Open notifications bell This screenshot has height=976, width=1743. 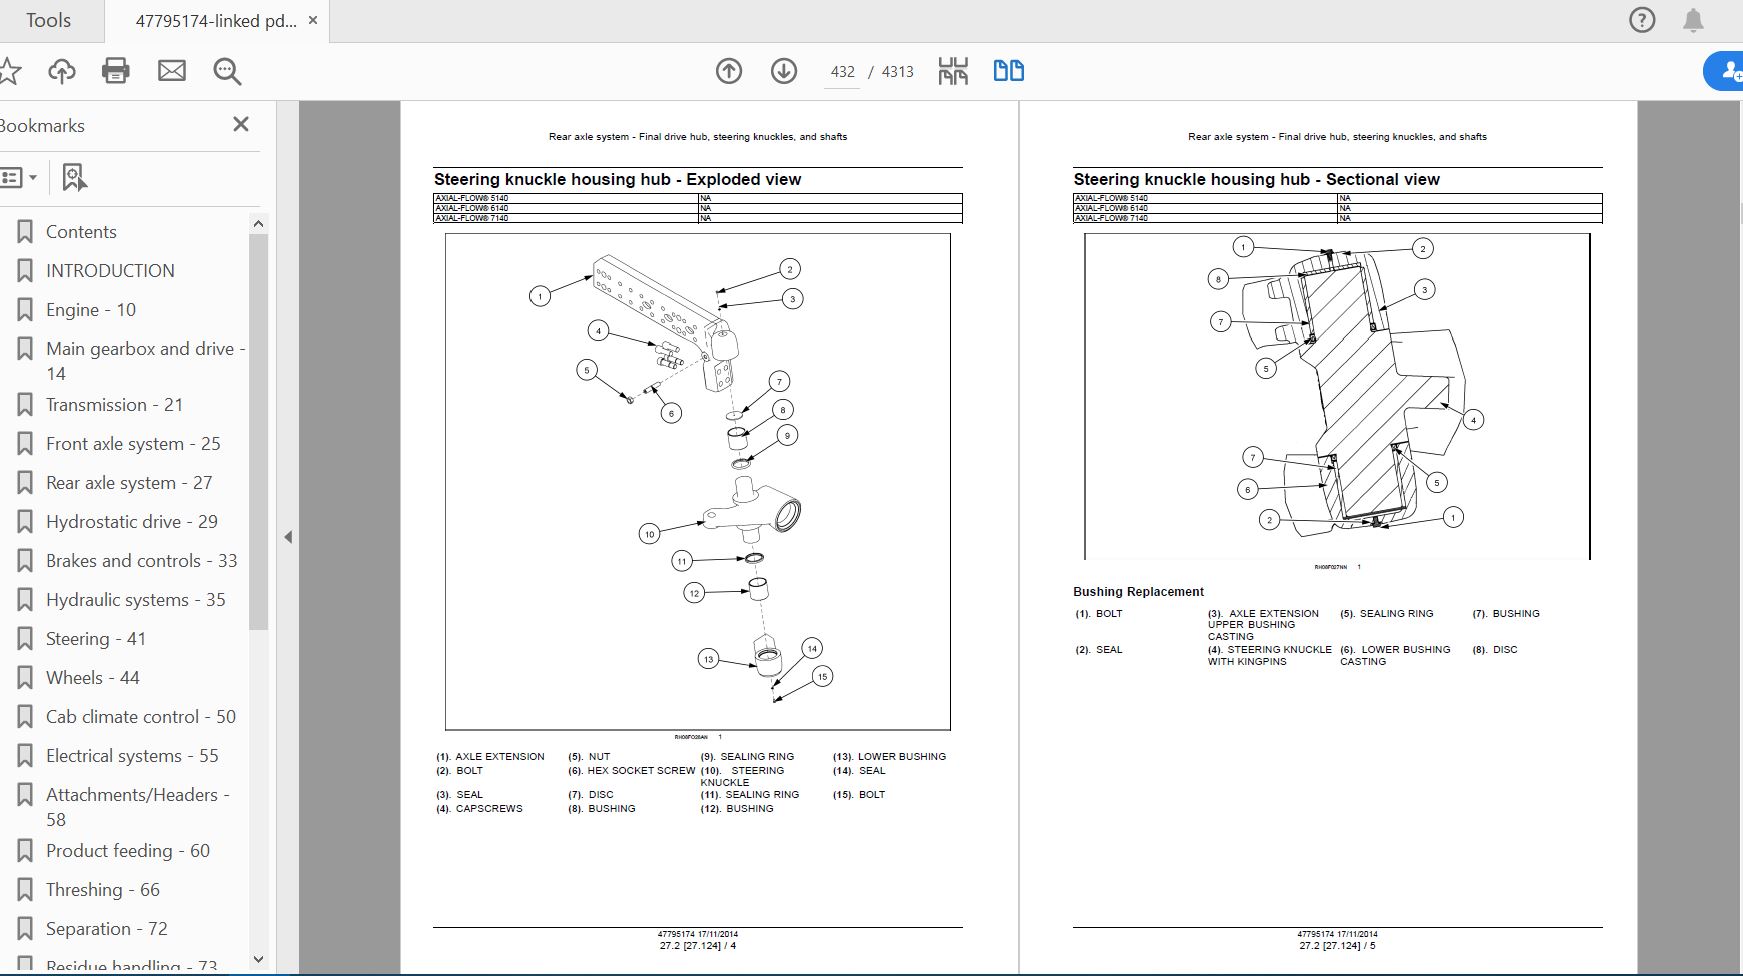click(x=1693, y=20)
